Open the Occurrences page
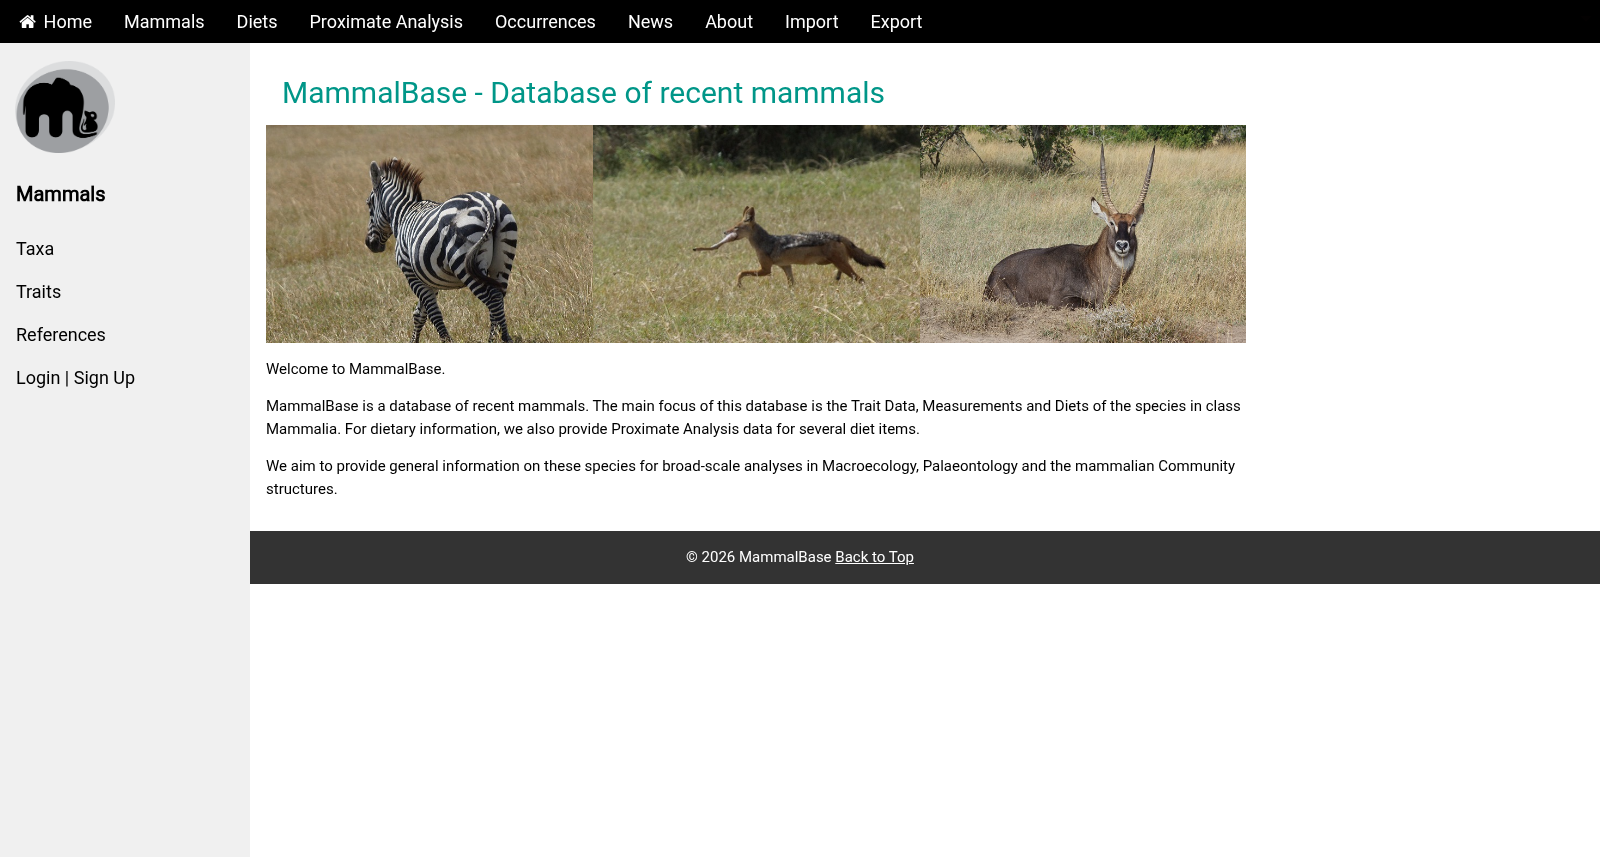Screen dimensions: 1600x857 tap(545, 21)
